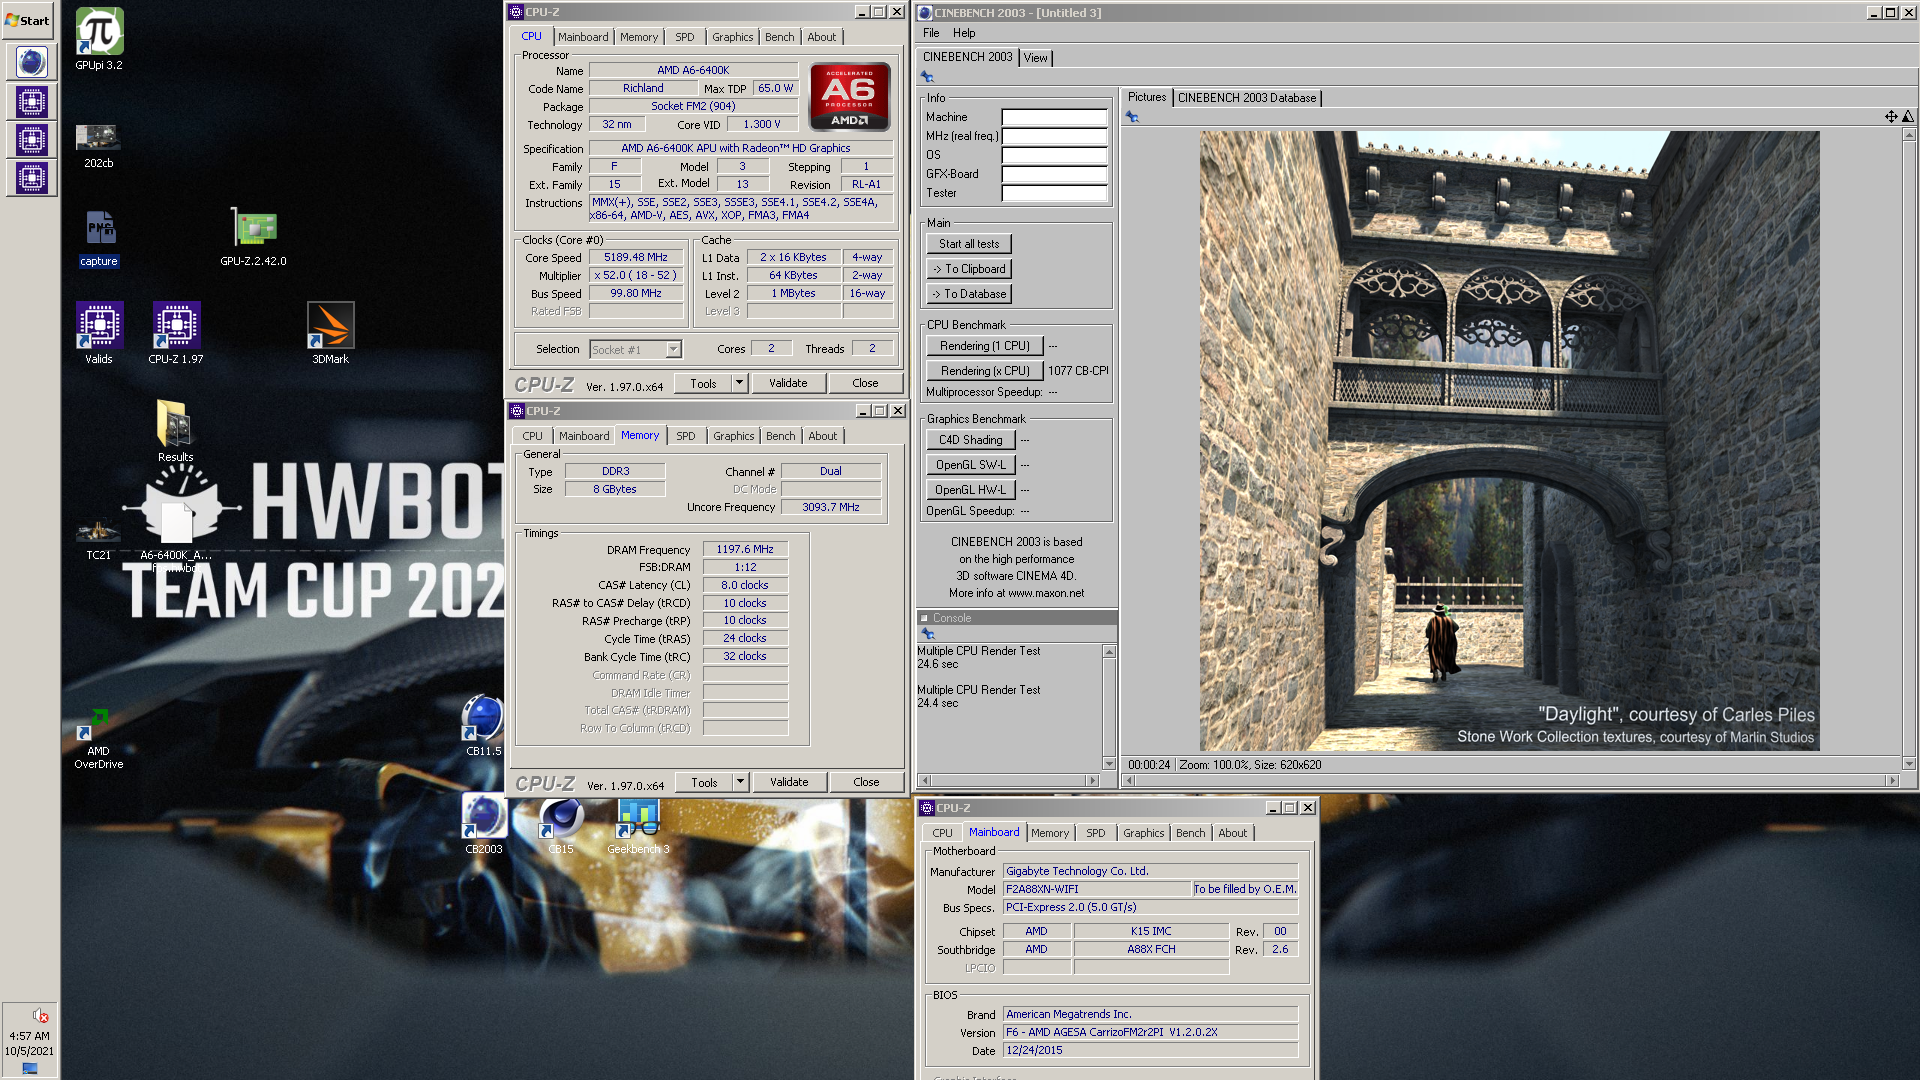
Task: Switch to CINEBENCH 2003 Database tab
Action: click(x=1246, y=98)
